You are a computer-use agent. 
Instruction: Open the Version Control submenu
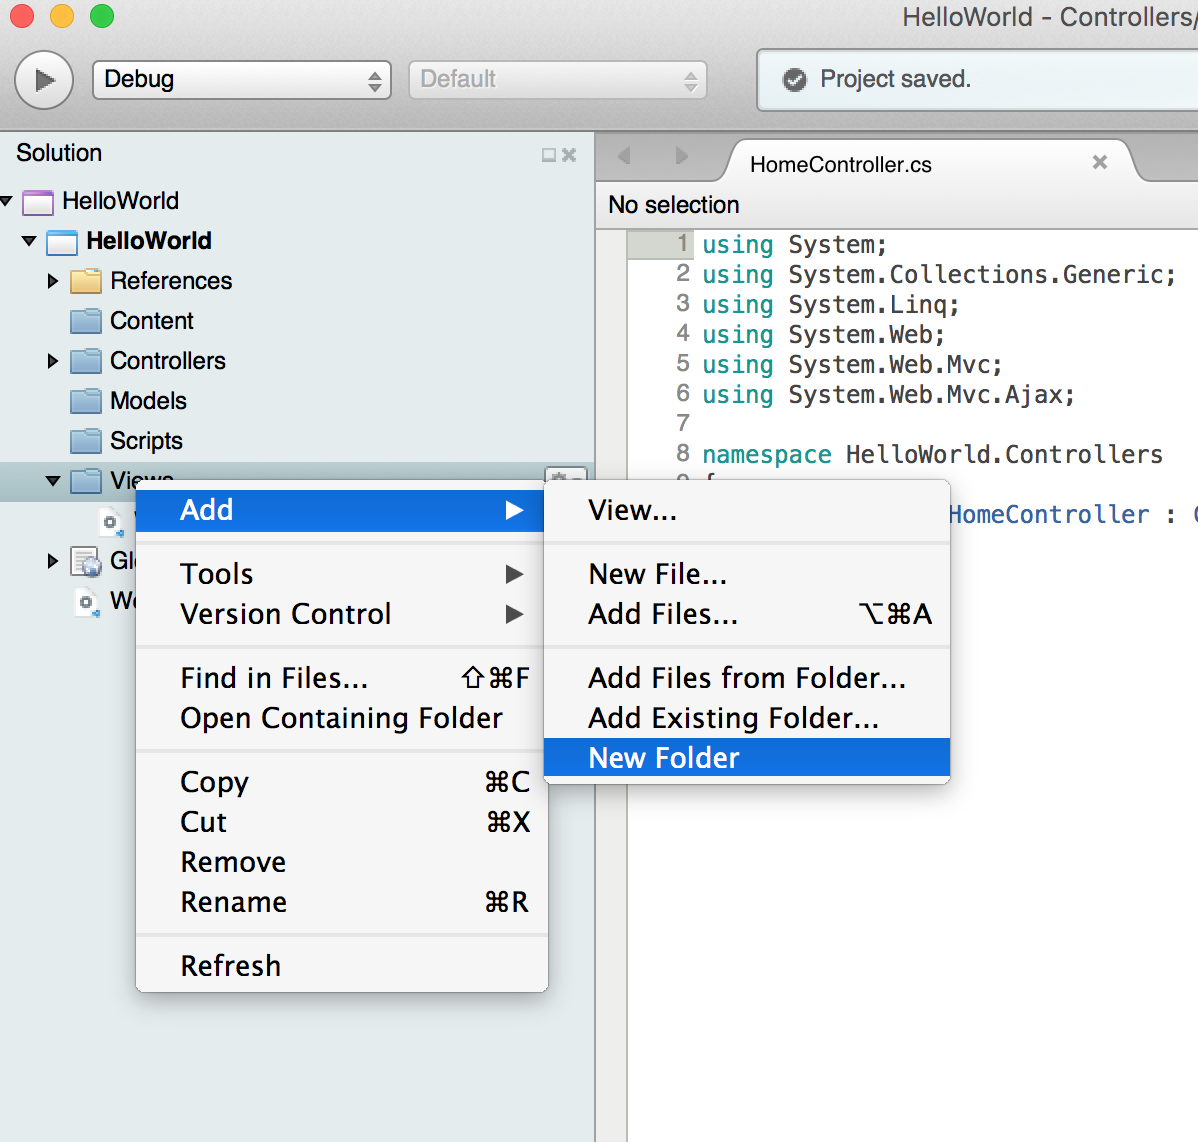click(340, 614)
